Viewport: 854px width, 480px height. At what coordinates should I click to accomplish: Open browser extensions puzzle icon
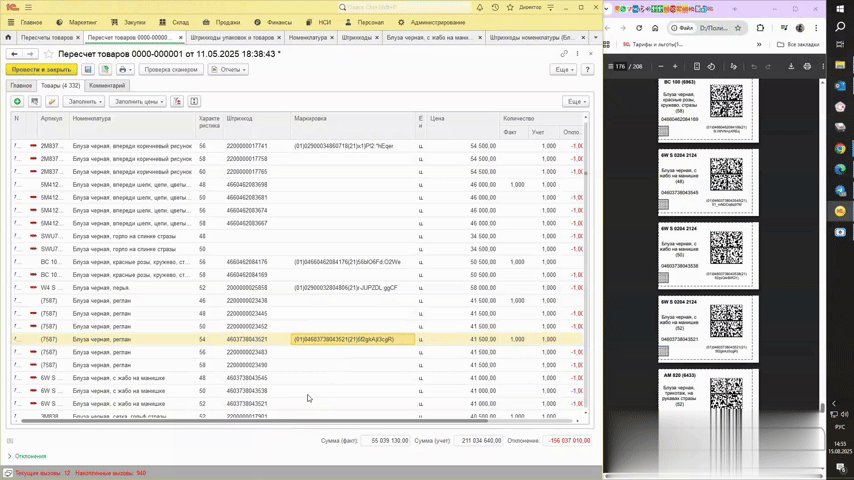760,28
